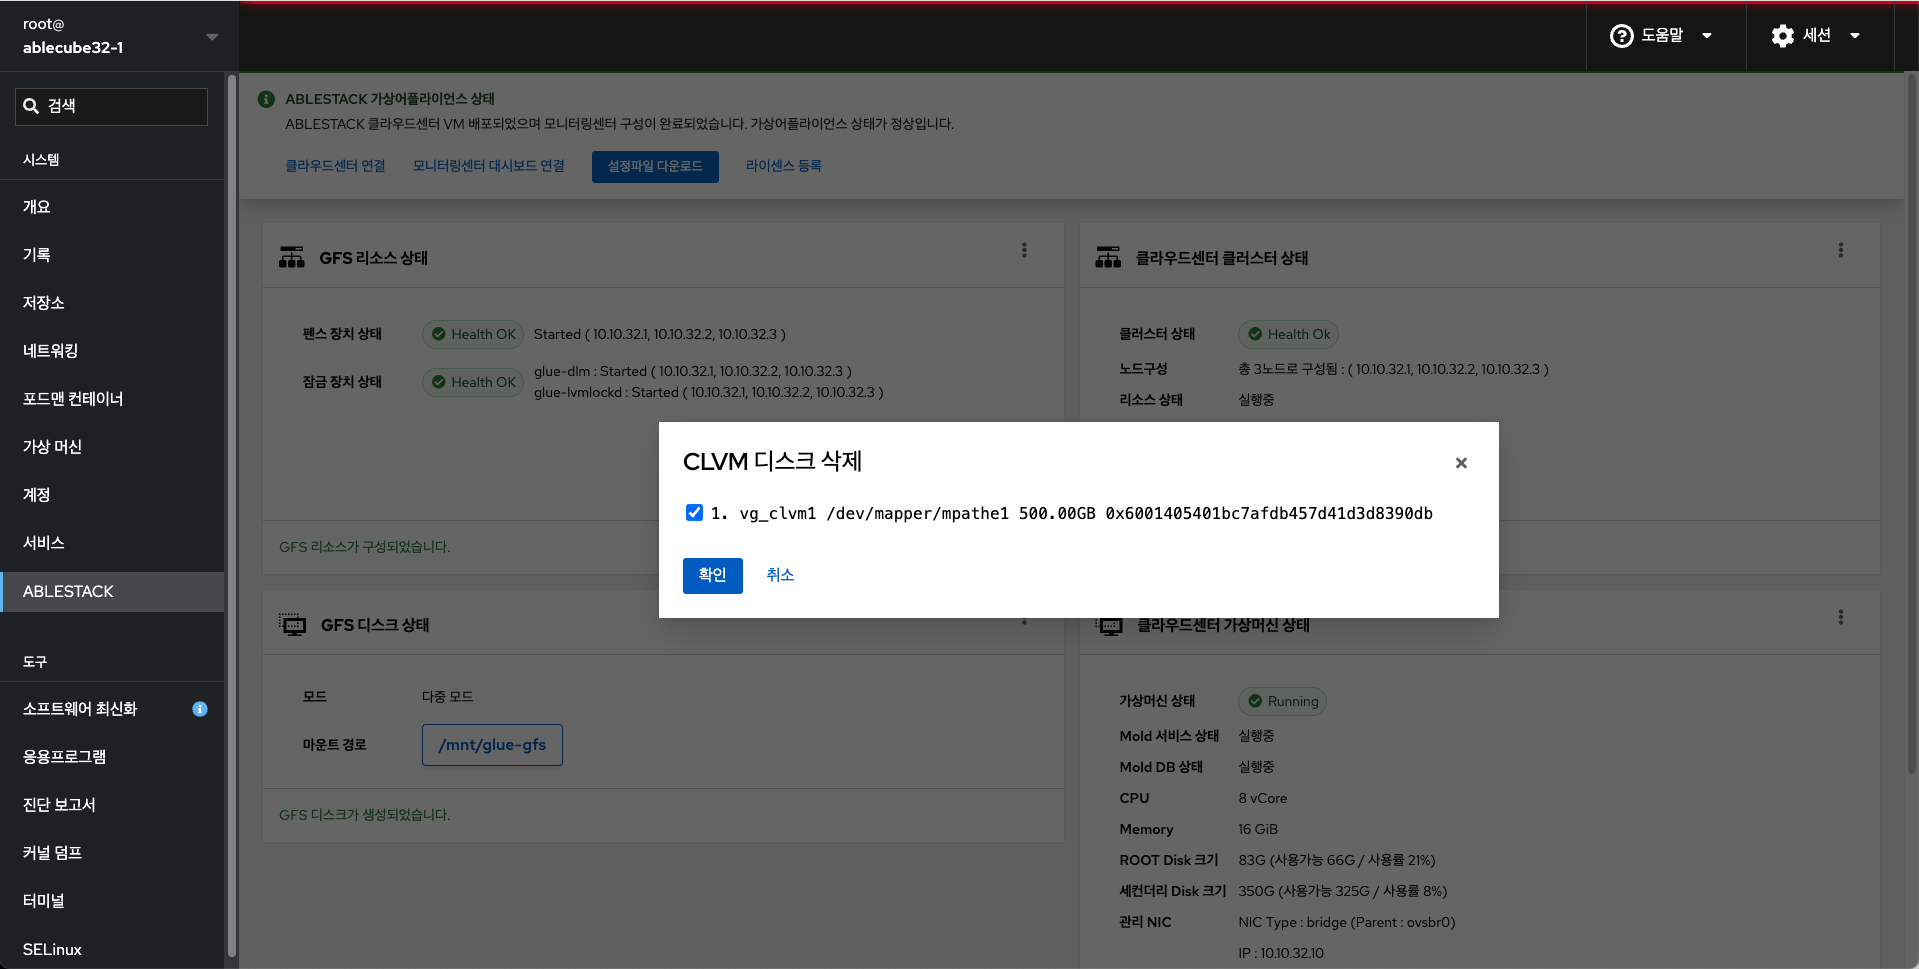Open kebab menu of GFS 리소스 상태 card
Screen dimensions: 1919x969
click(x=1024, y=250)
